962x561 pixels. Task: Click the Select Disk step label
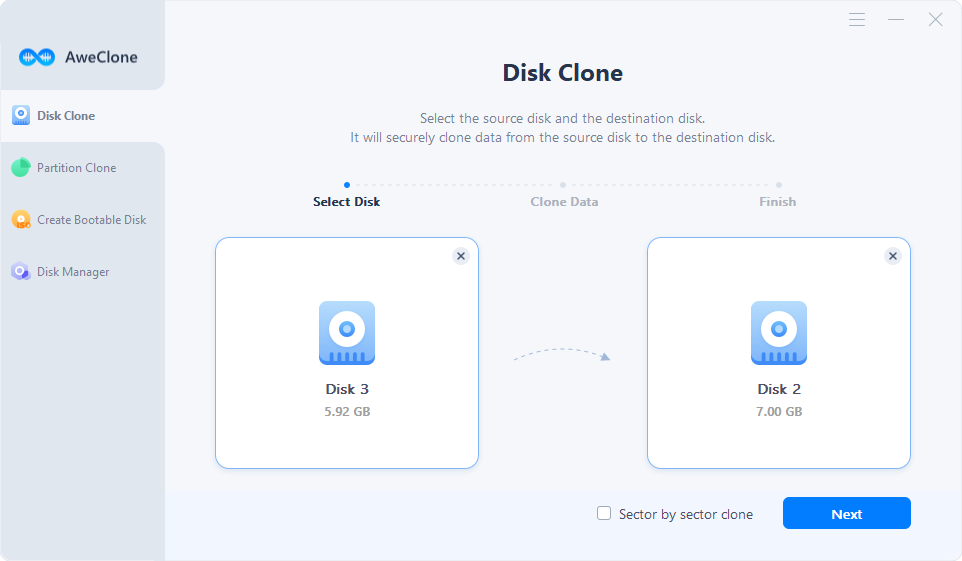(347, 202)
